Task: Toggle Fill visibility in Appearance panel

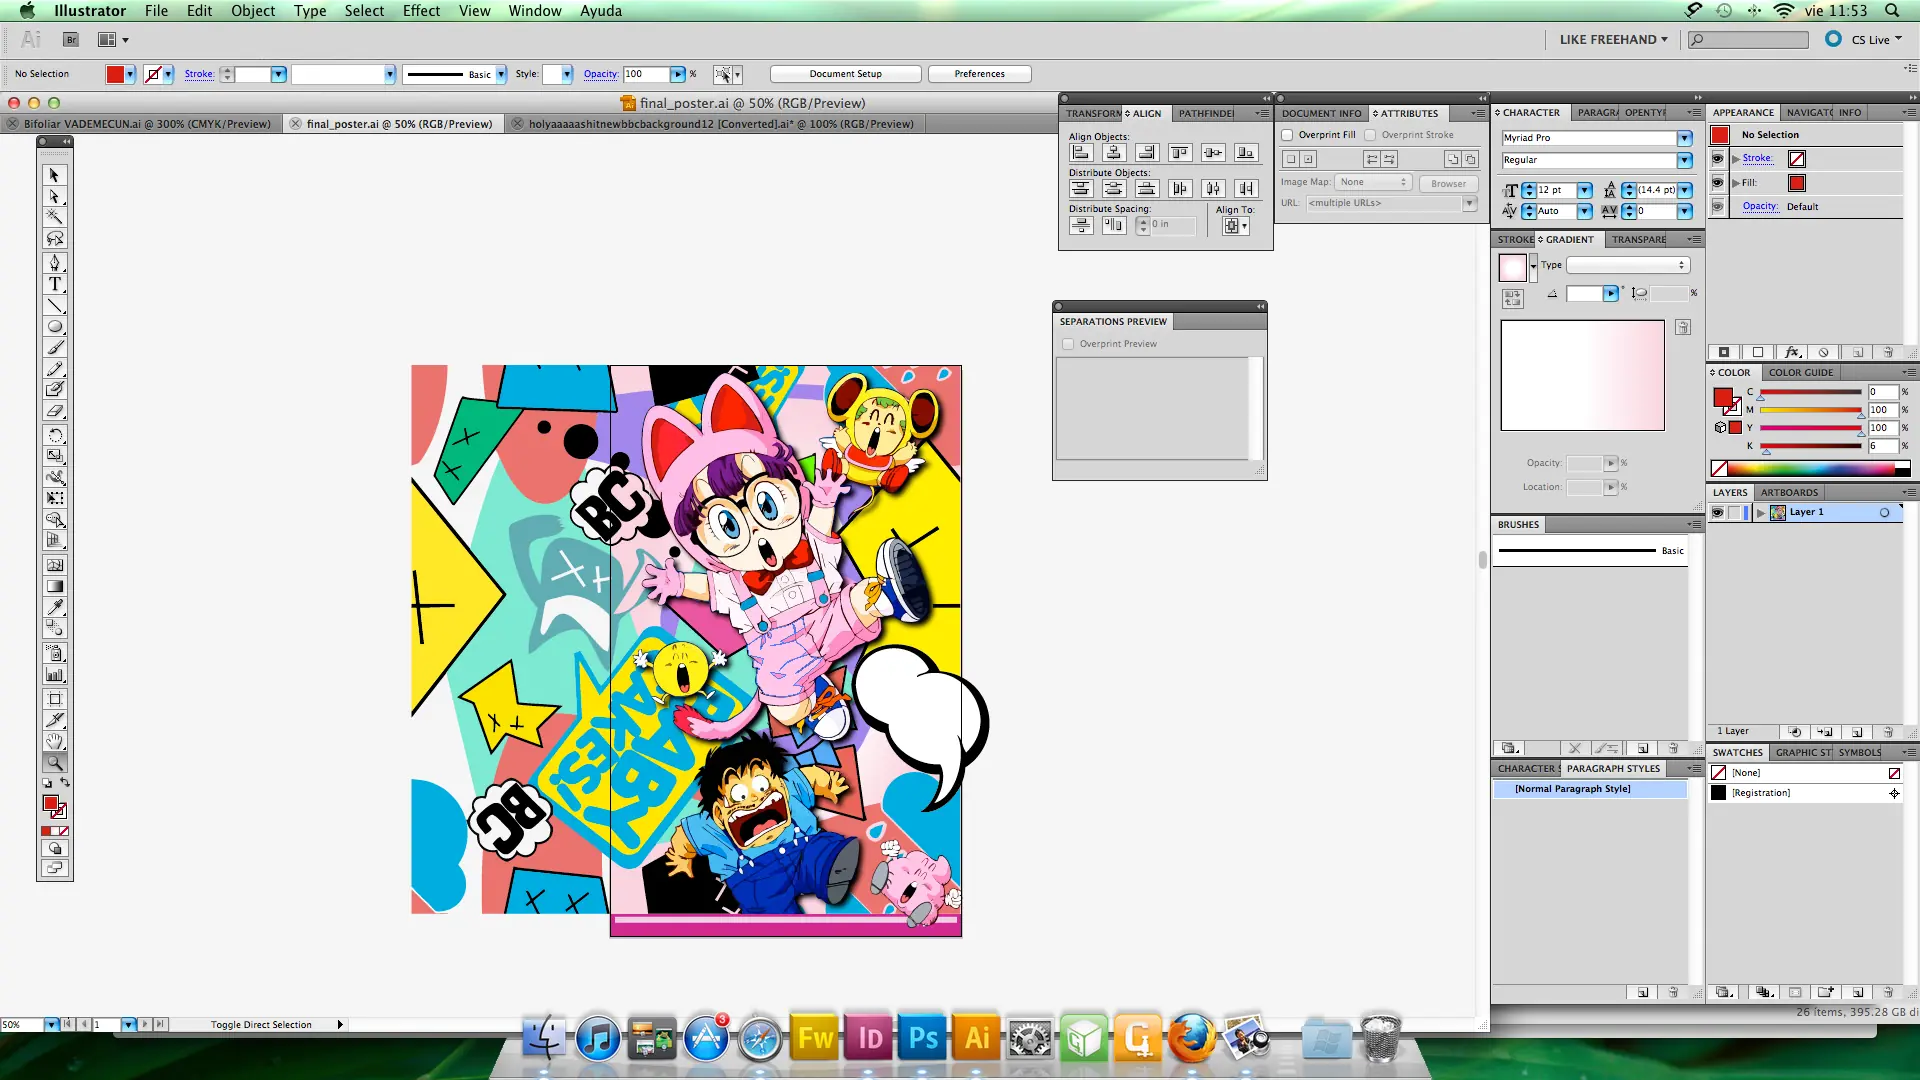Action: 1718,183
